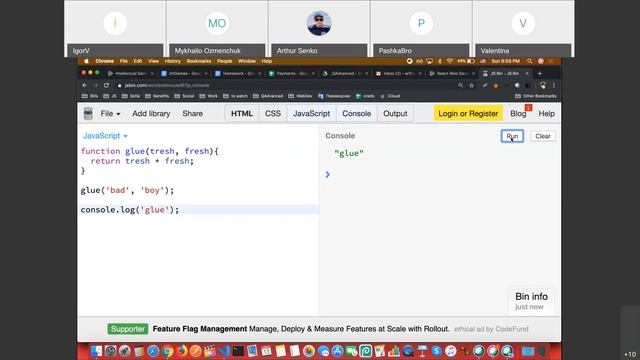Open Spotlight search in the menu bar
The height and width of the screenshot is (360, 640).
(529, 61)
